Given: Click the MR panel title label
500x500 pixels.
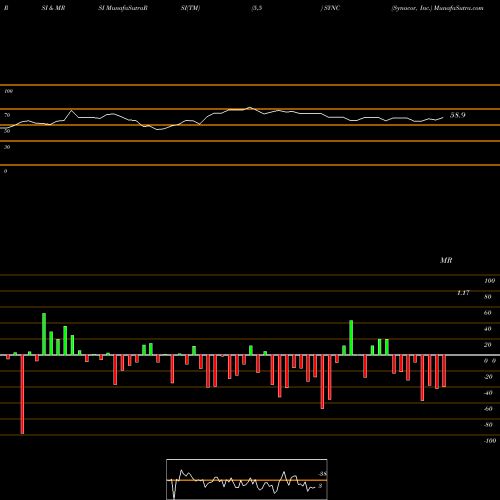Looking at the screenshot, I should tap(446, 260).
